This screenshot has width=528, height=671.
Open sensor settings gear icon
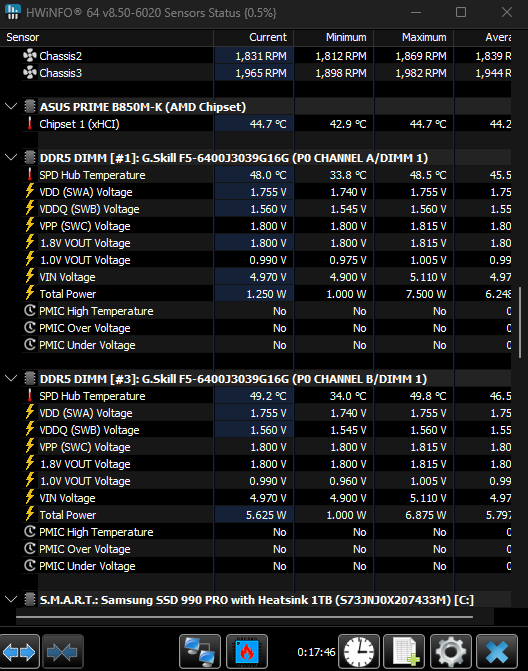(451, 651)
